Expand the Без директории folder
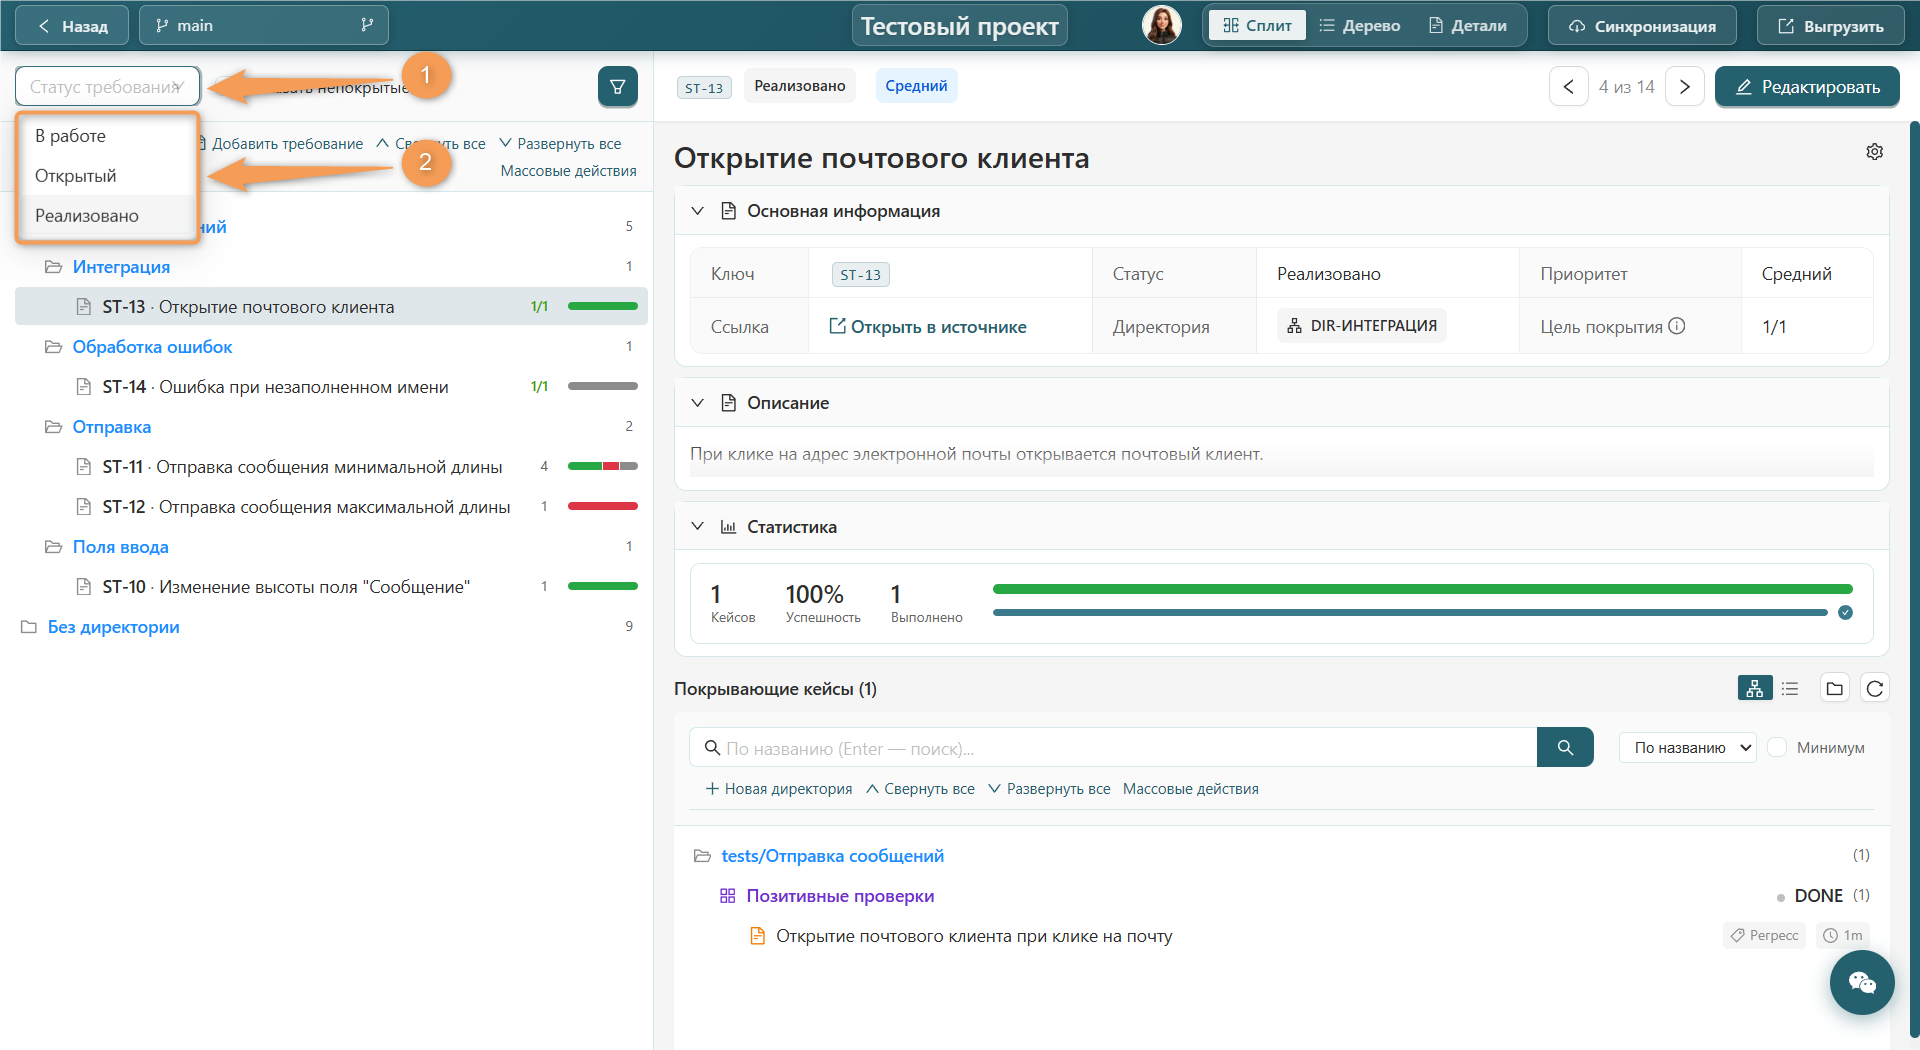 click(29, 627)
